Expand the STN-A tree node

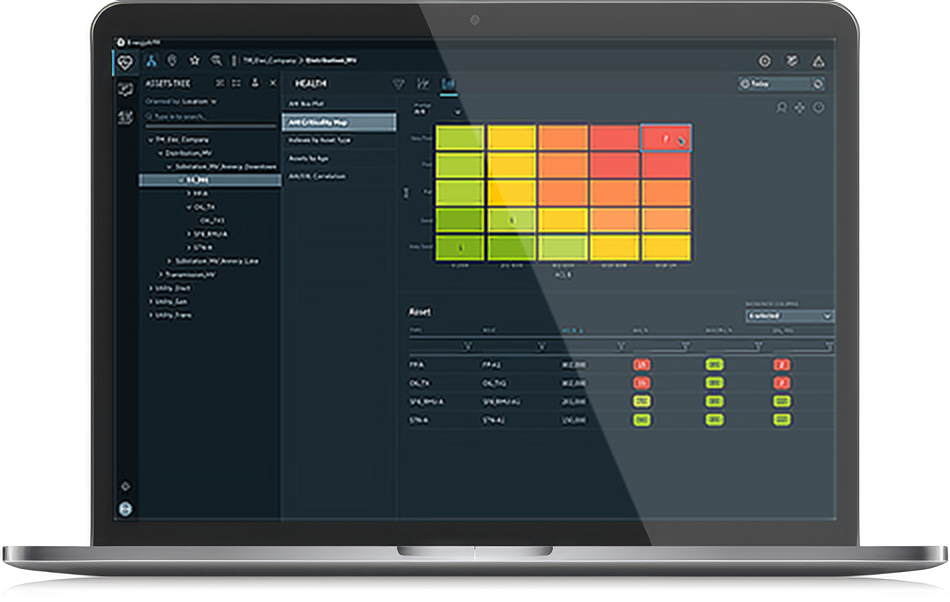[x=189, y=247]
